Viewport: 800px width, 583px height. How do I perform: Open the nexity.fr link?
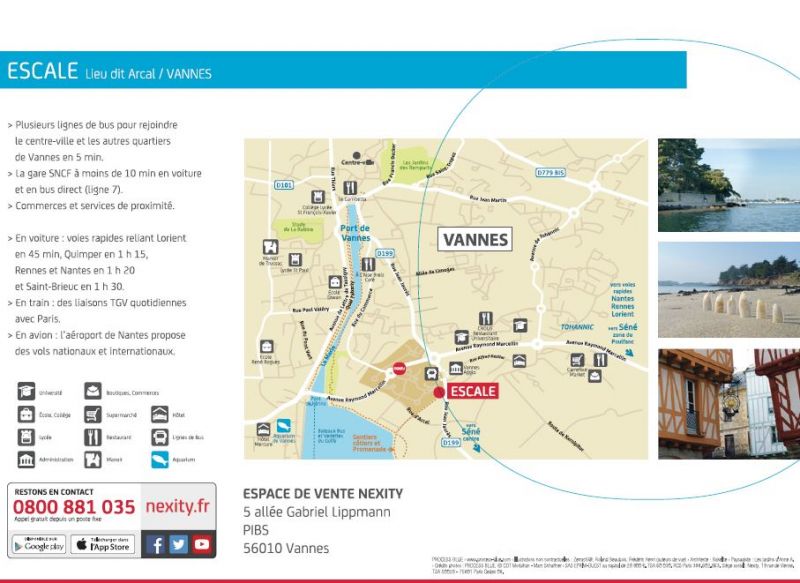178,506
